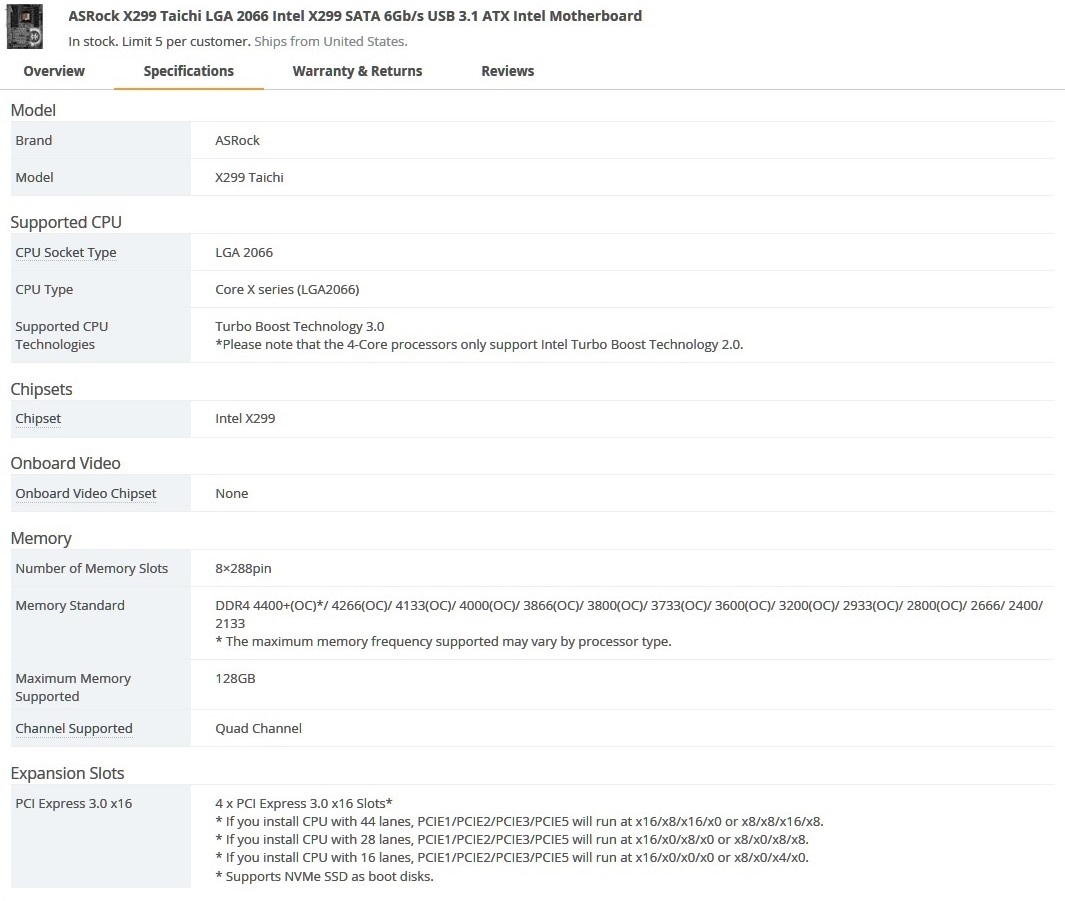1065x901 pixels.
Task: Select the Quad Channel value
Action: coord(258,729)
